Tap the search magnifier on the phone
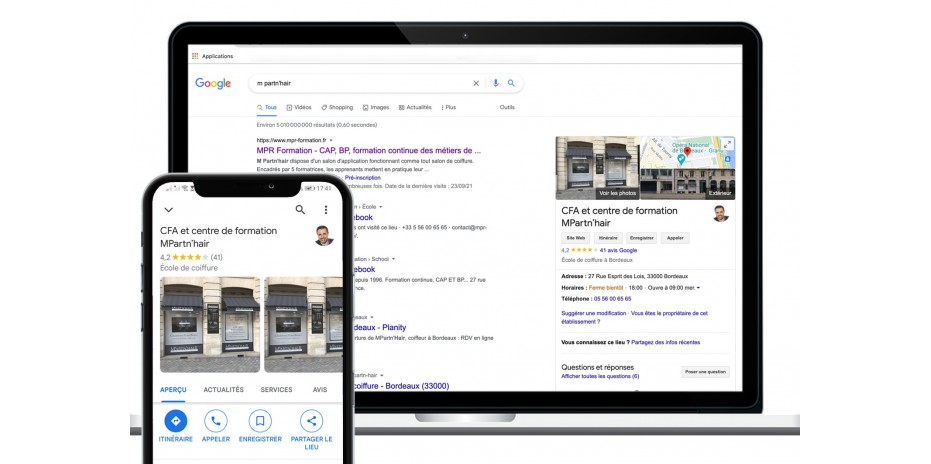The image size is (931, 464). 300,210
